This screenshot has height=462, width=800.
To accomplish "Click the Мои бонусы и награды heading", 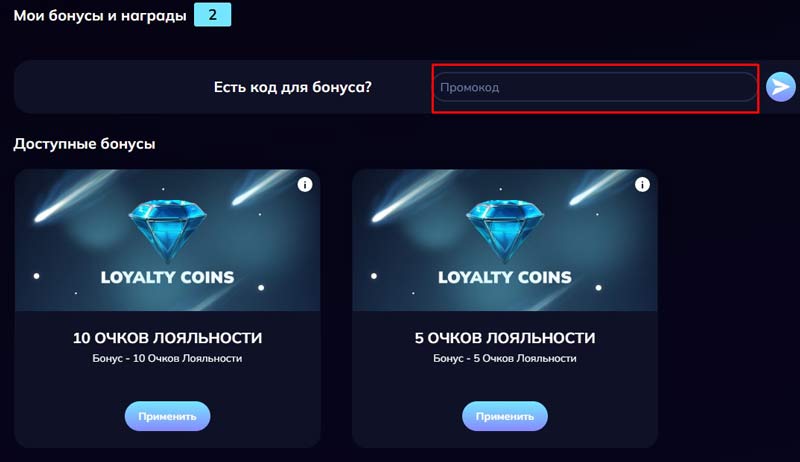I will [x=99, y=15].
